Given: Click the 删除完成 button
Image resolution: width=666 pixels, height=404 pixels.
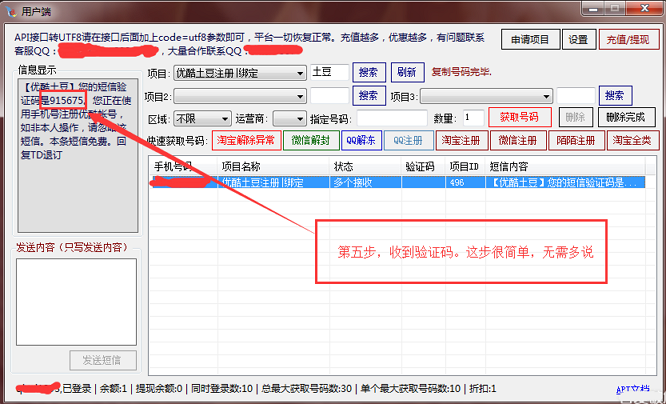Looking at the screenshot, I should tap(626, 117).
